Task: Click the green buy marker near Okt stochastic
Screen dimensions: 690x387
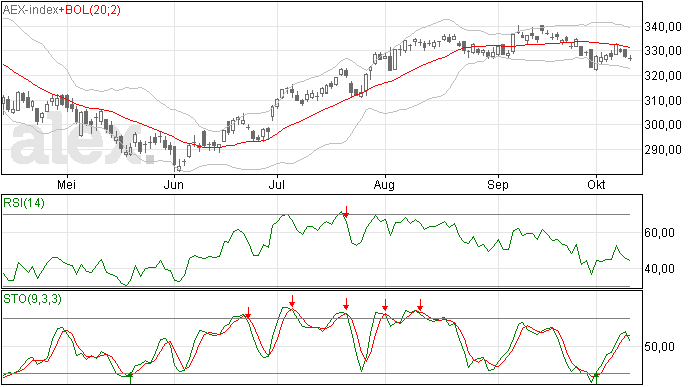Action: (596, 378)
